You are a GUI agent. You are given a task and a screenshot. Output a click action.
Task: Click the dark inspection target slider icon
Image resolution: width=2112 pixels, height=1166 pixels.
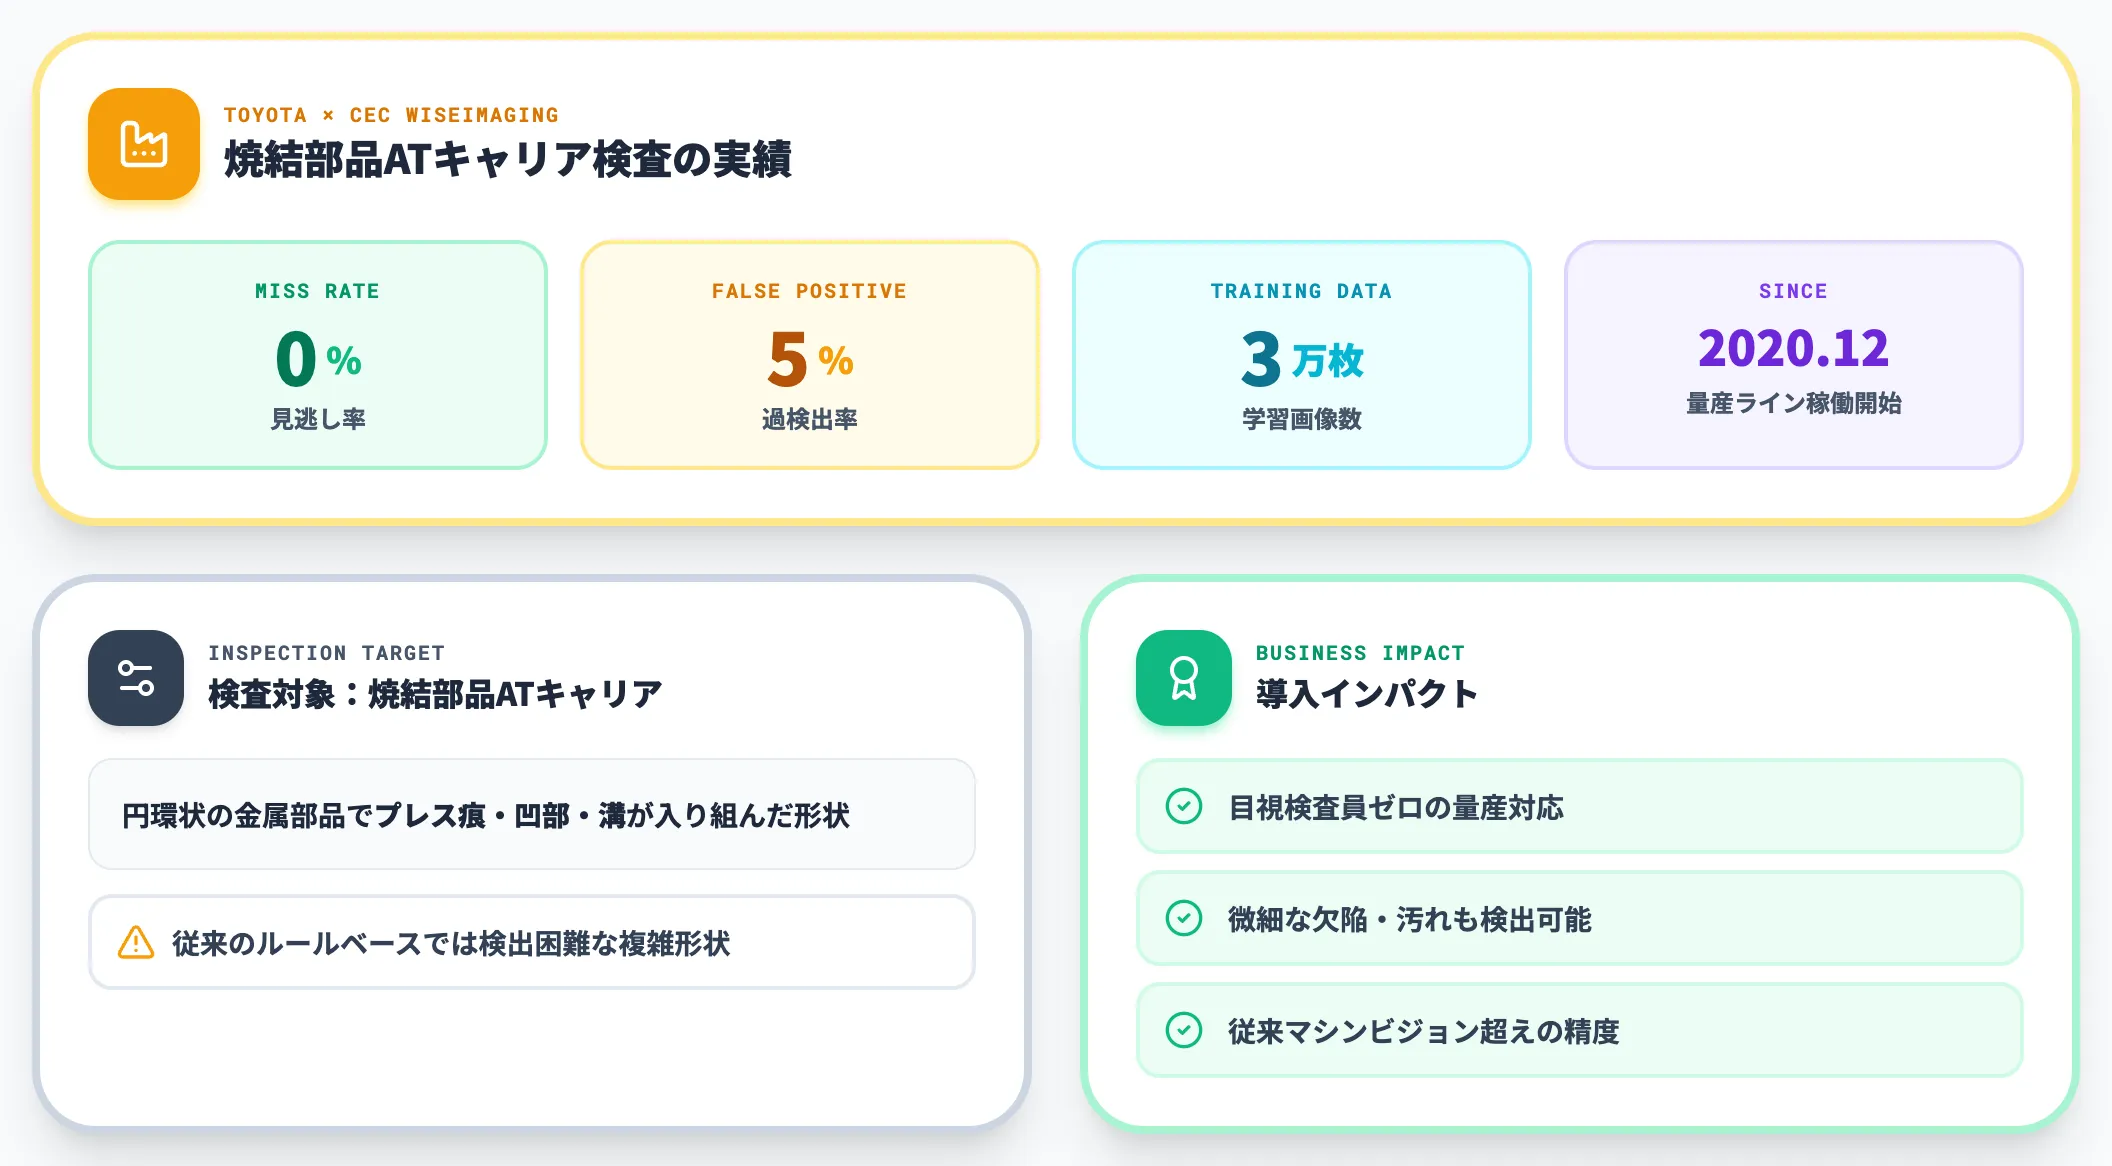pos(136,678)
